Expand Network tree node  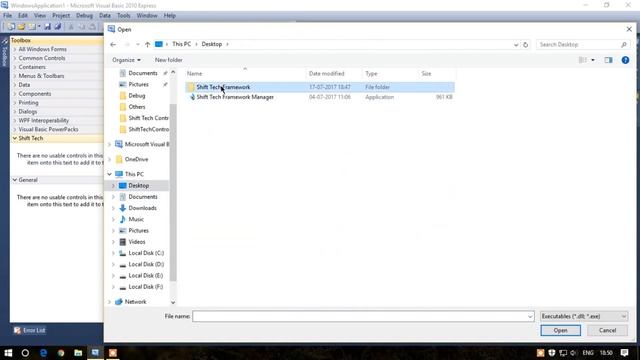click(x=109, y=302)
